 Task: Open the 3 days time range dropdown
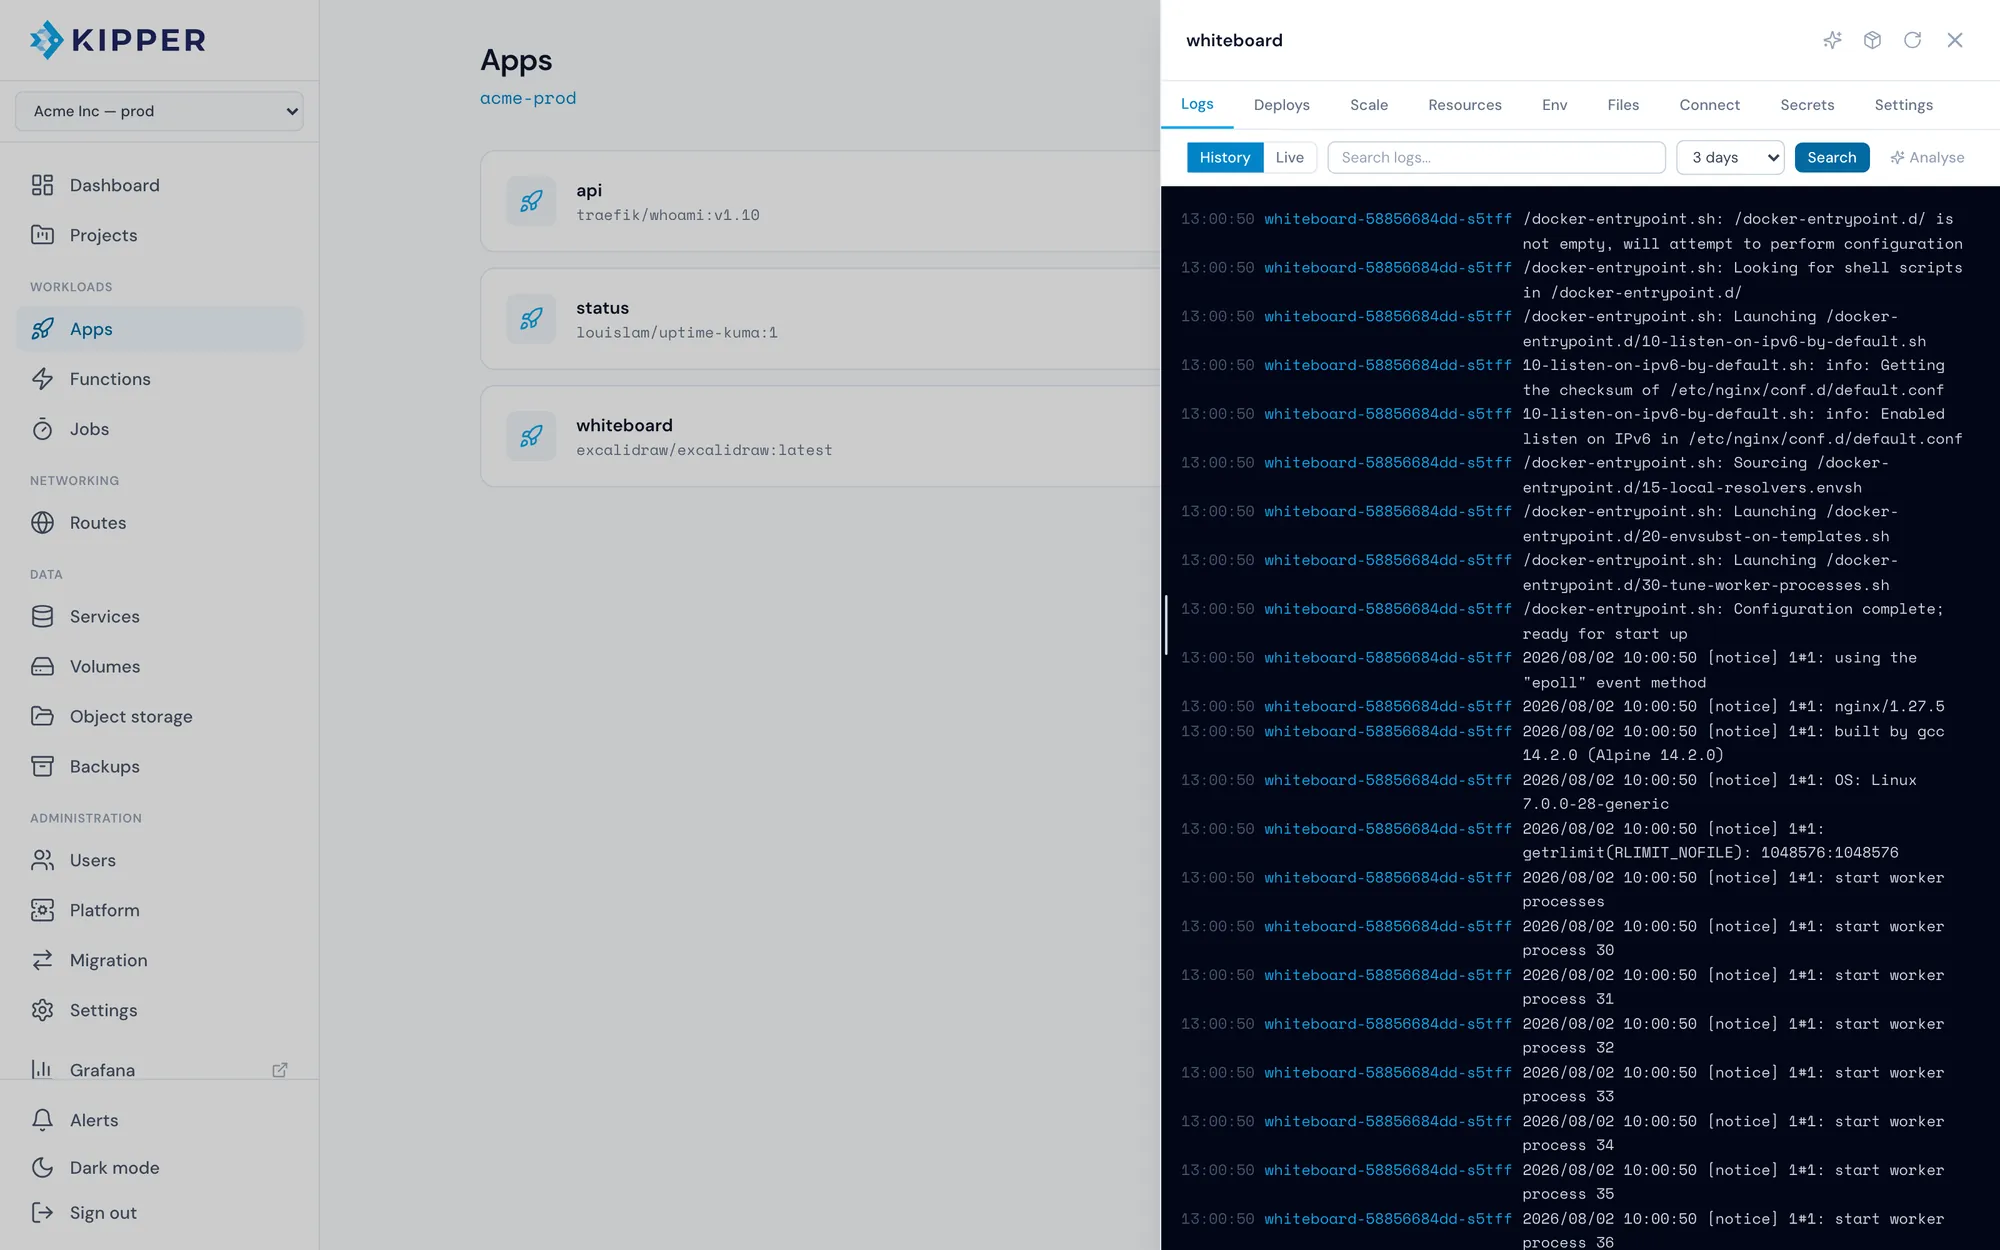click(x=1730, y=157)
